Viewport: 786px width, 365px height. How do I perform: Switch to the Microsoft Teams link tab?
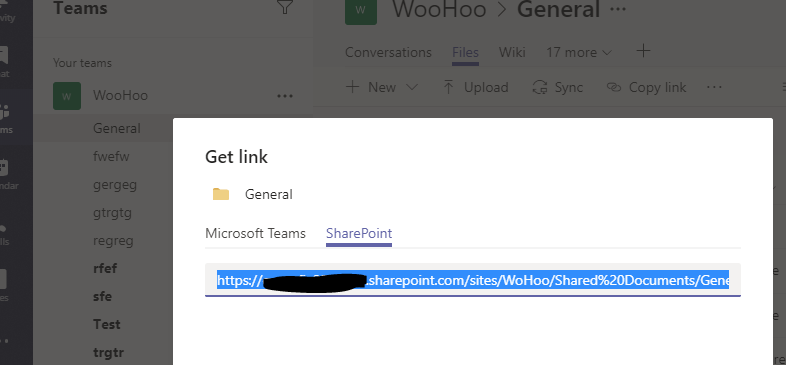(255, 234)
